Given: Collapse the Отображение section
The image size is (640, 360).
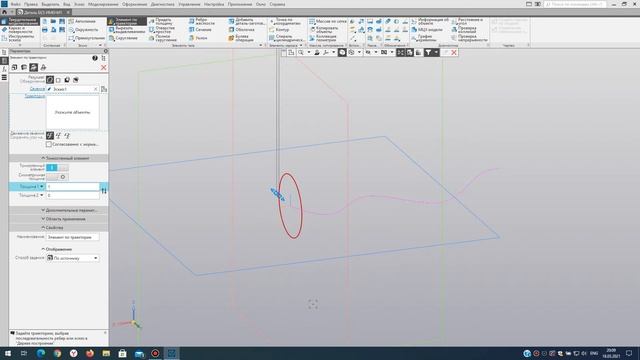Looking at the screenshot, I should pos(58,249).
